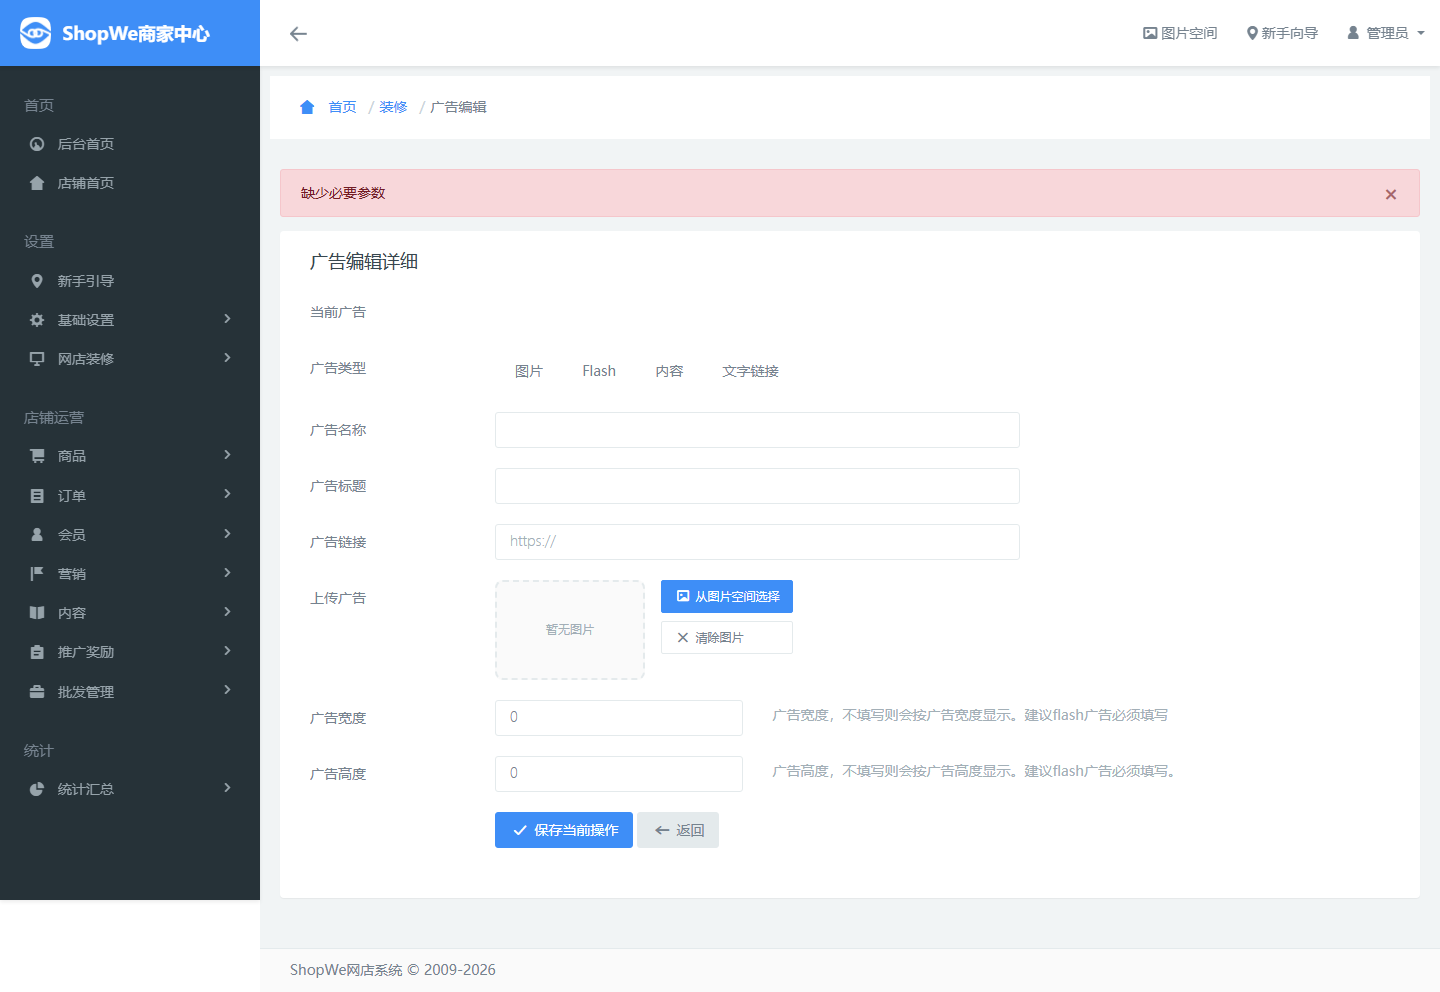Open 新手向导 from the top bar
Viewport: 1440px width, 992px height.
point(1282,33)
